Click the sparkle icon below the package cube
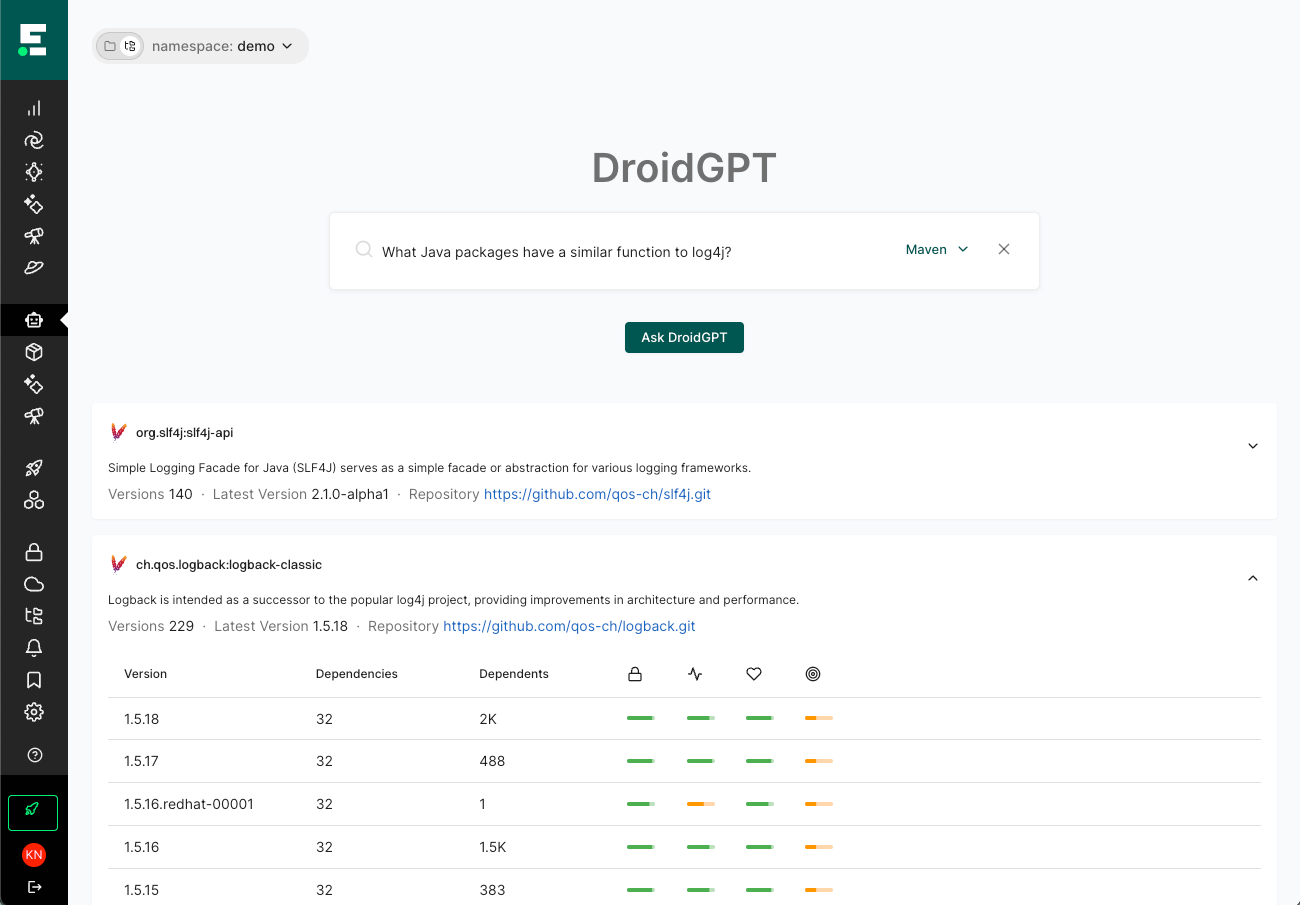This screenshot has height=905, width=1300. coord(34,384)
